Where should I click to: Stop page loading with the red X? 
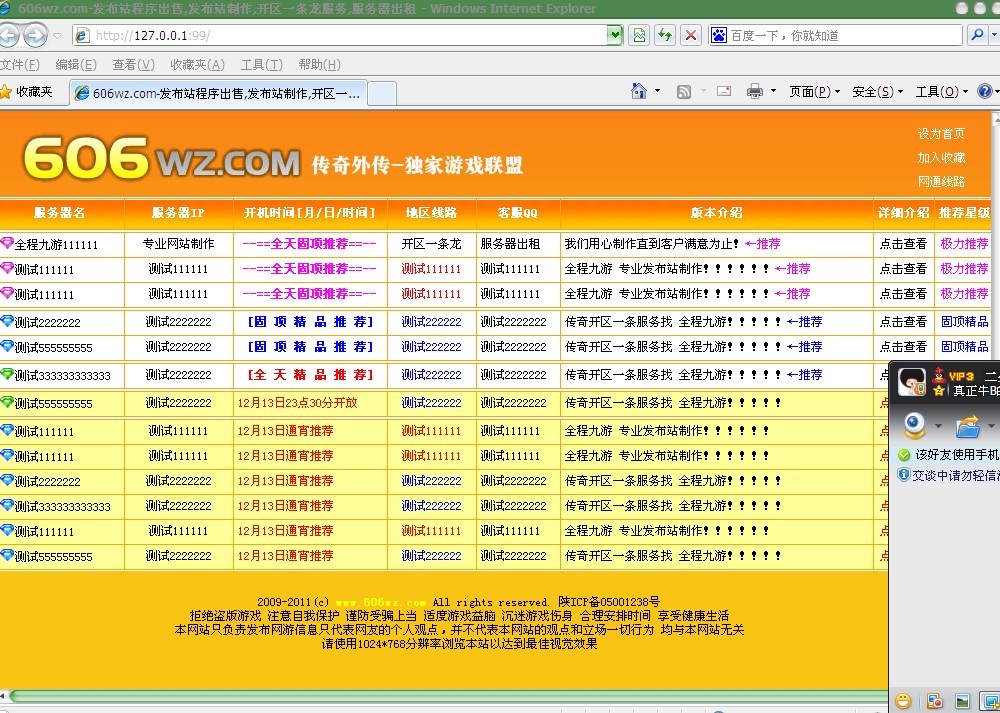[x=691, y=34]
